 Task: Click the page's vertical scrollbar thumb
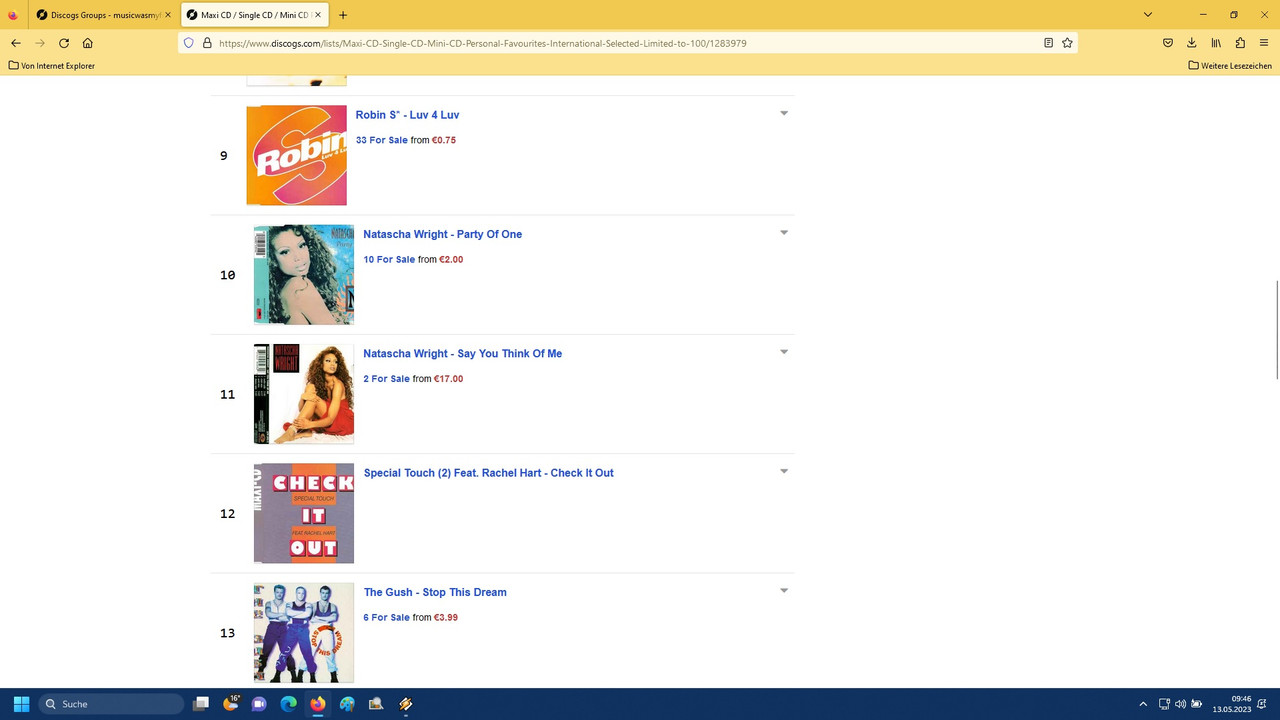pos(1276,330)
